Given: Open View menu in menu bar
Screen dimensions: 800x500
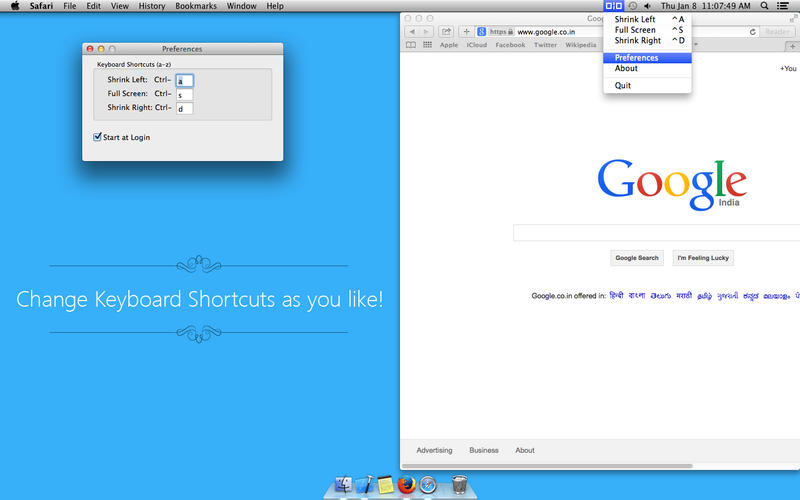Looking at the screenshot, I should (x=120, y=6).
